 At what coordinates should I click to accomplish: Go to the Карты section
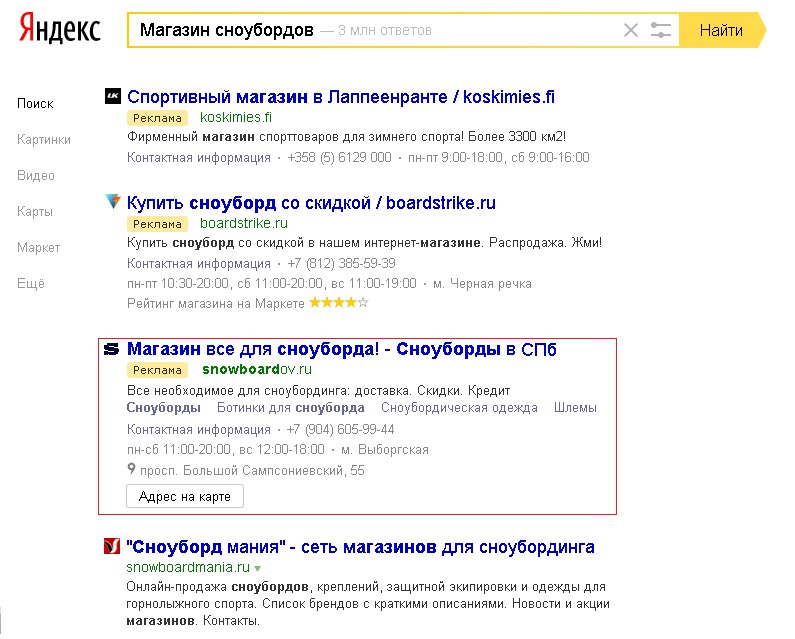(37, 211)
